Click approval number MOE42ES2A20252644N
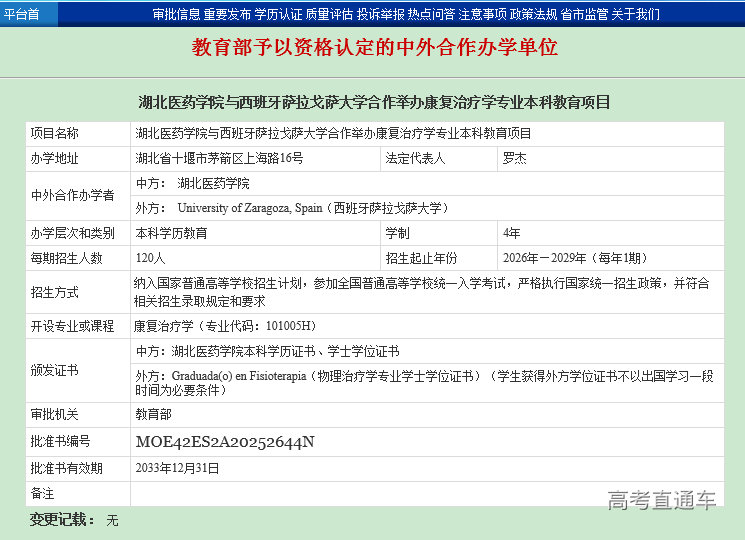The width and height of the screenshot is (745, 540). (225, 441)
